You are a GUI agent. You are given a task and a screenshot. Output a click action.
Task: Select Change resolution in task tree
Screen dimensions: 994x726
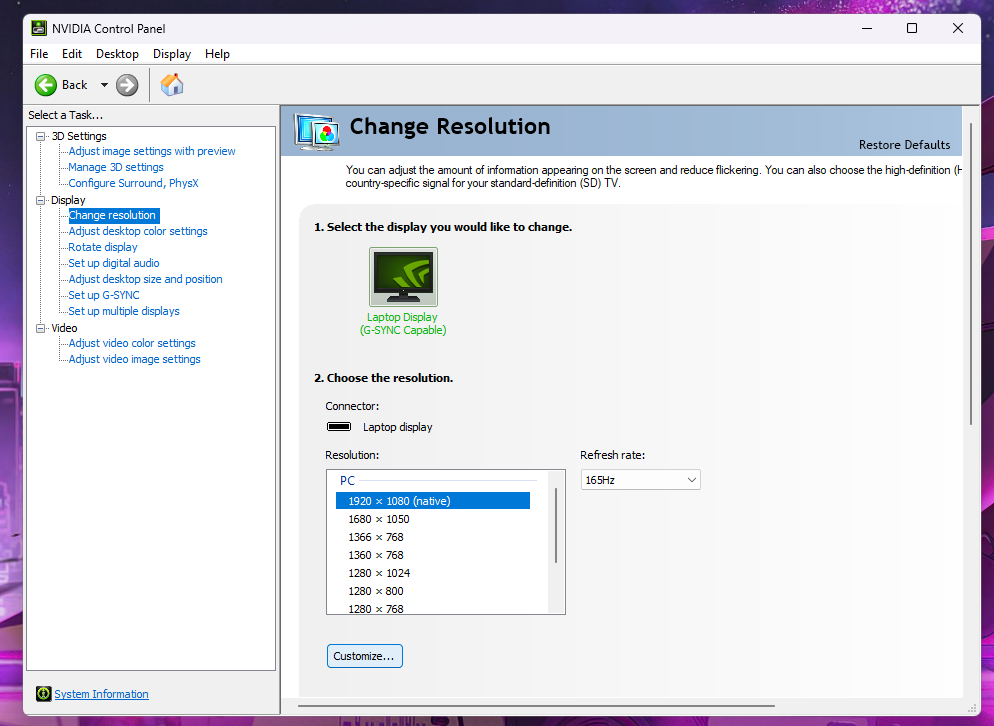pos(113,215)
